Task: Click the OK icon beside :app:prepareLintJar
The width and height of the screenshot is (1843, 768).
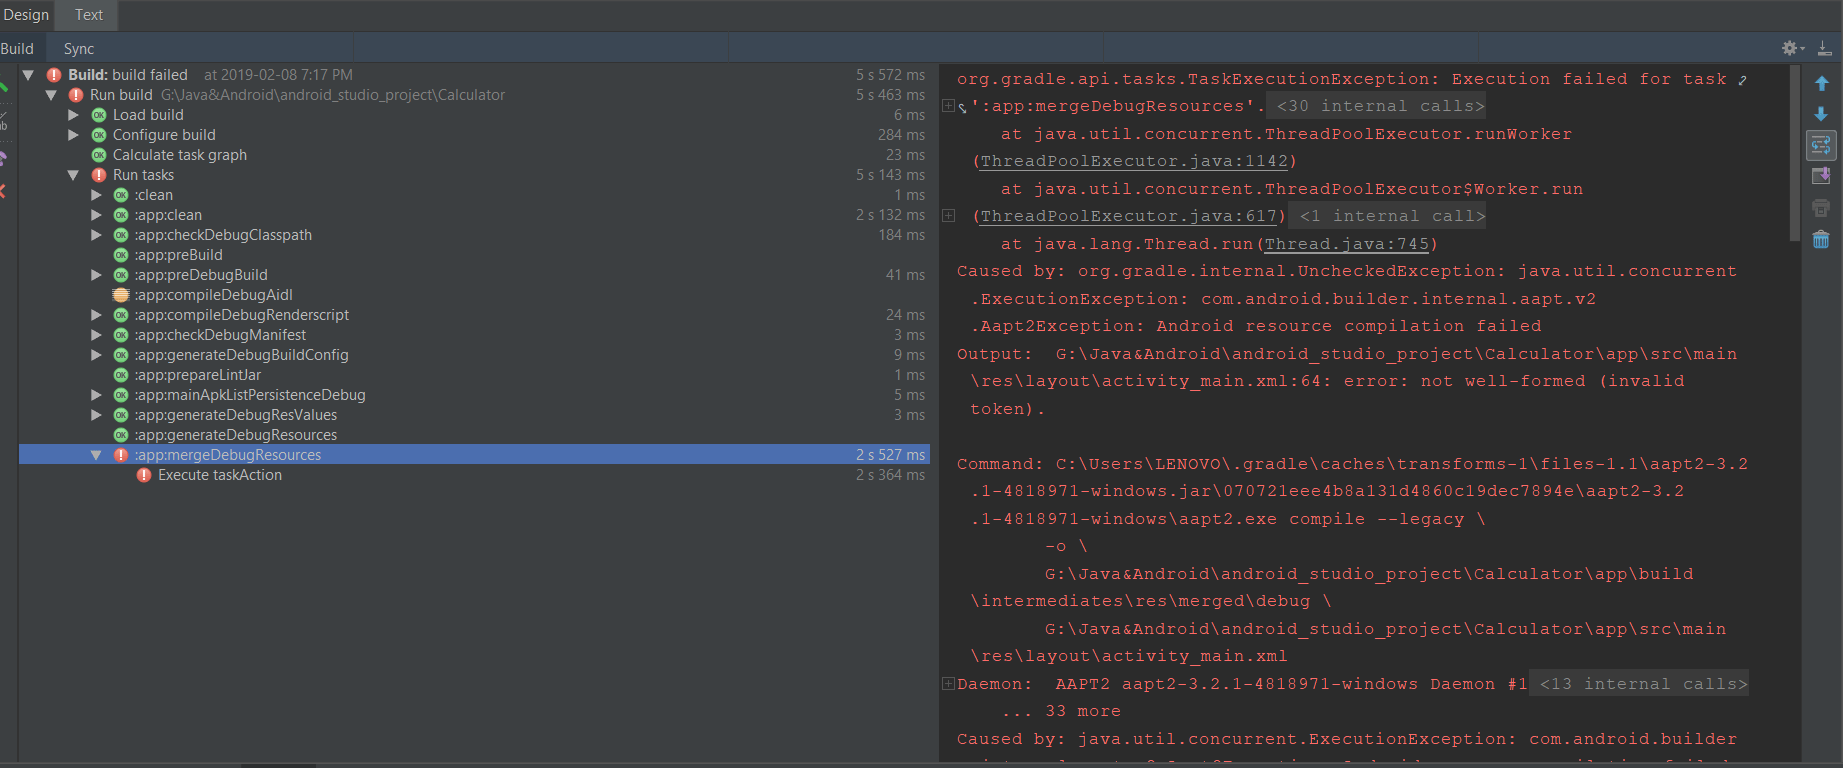Action: 121,375
